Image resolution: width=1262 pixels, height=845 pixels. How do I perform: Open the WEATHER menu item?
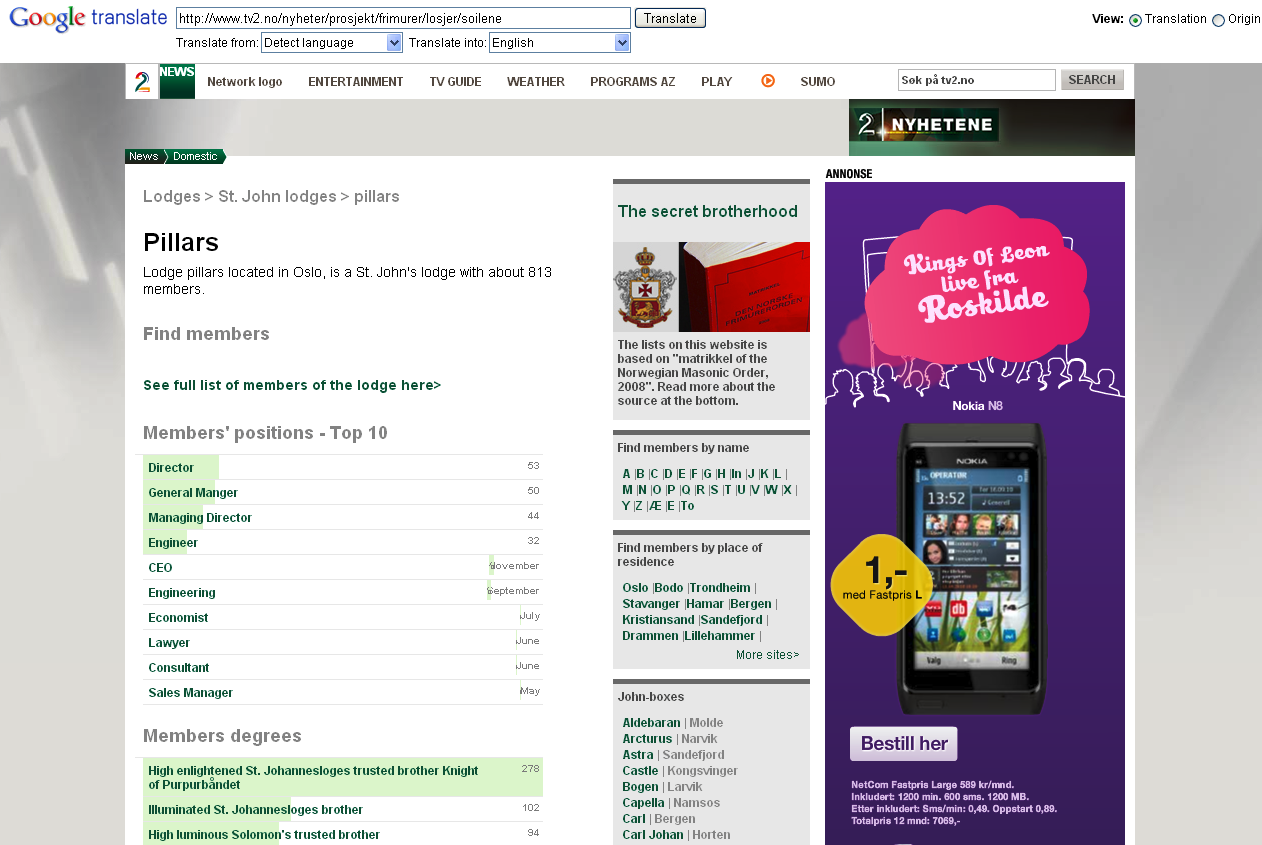[x=536, y=82]
